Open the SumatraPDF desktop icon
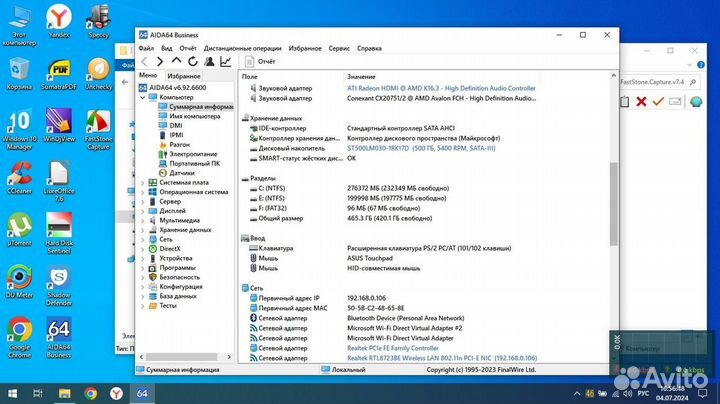This screenshot has width=720, height=404. tap(59, 74)
